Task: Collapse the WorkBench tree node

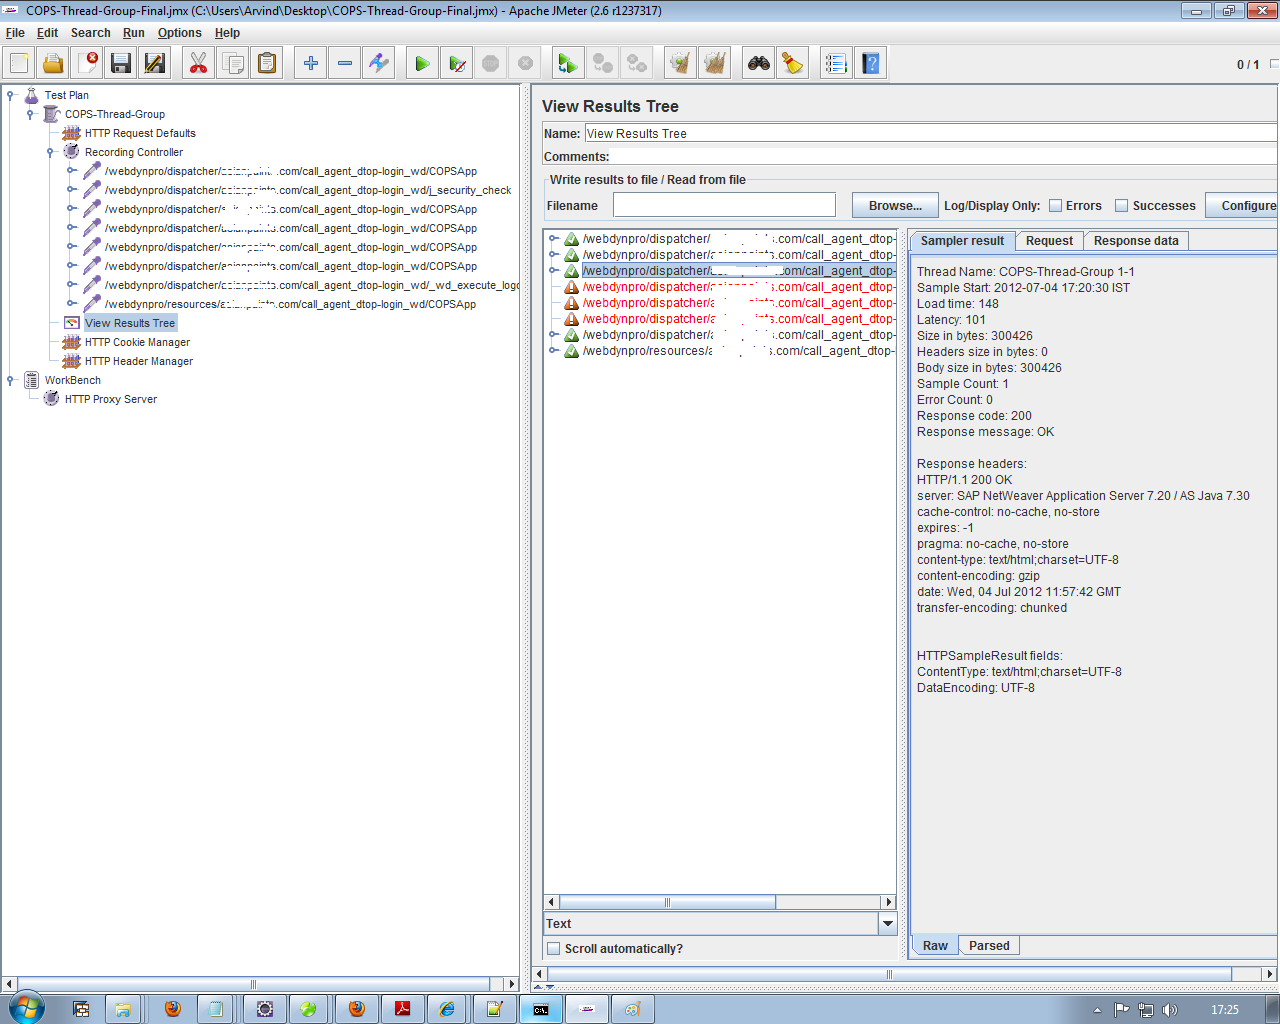Action: tap(11, 380)
